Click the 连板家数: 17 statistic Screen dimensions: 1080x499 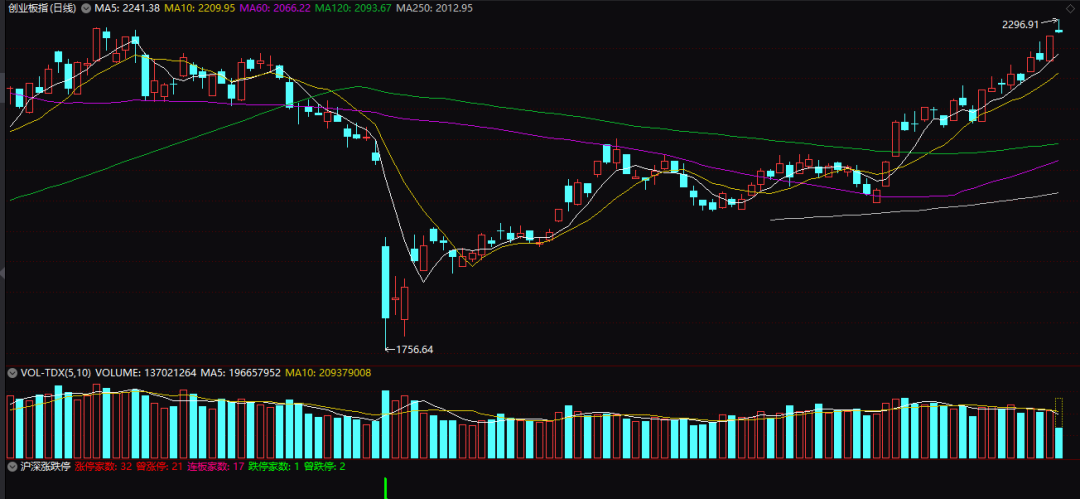[x=216, y=467]
